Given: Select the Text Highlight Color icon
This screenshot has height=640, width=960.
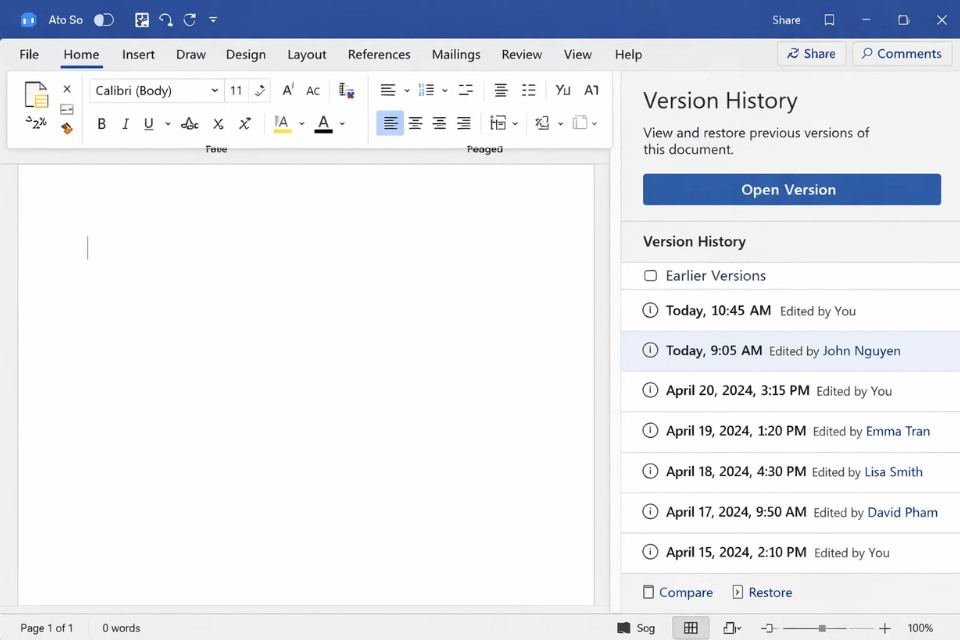Looking at the screenshot, I should [283, 123].
